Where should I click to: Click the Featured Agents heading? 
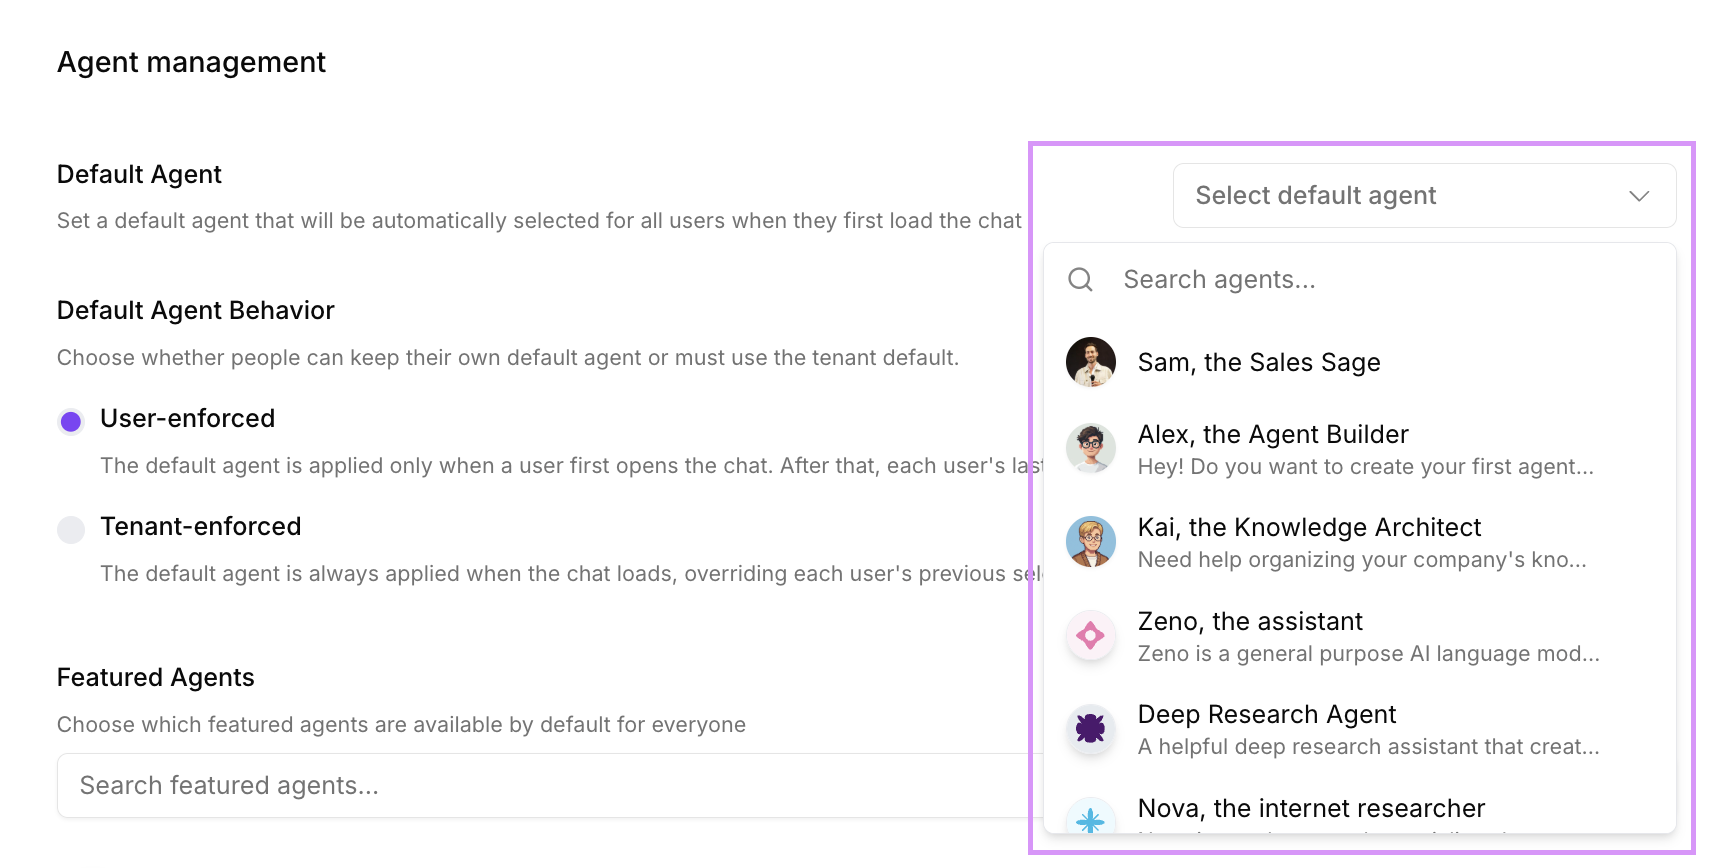(155, 677)
